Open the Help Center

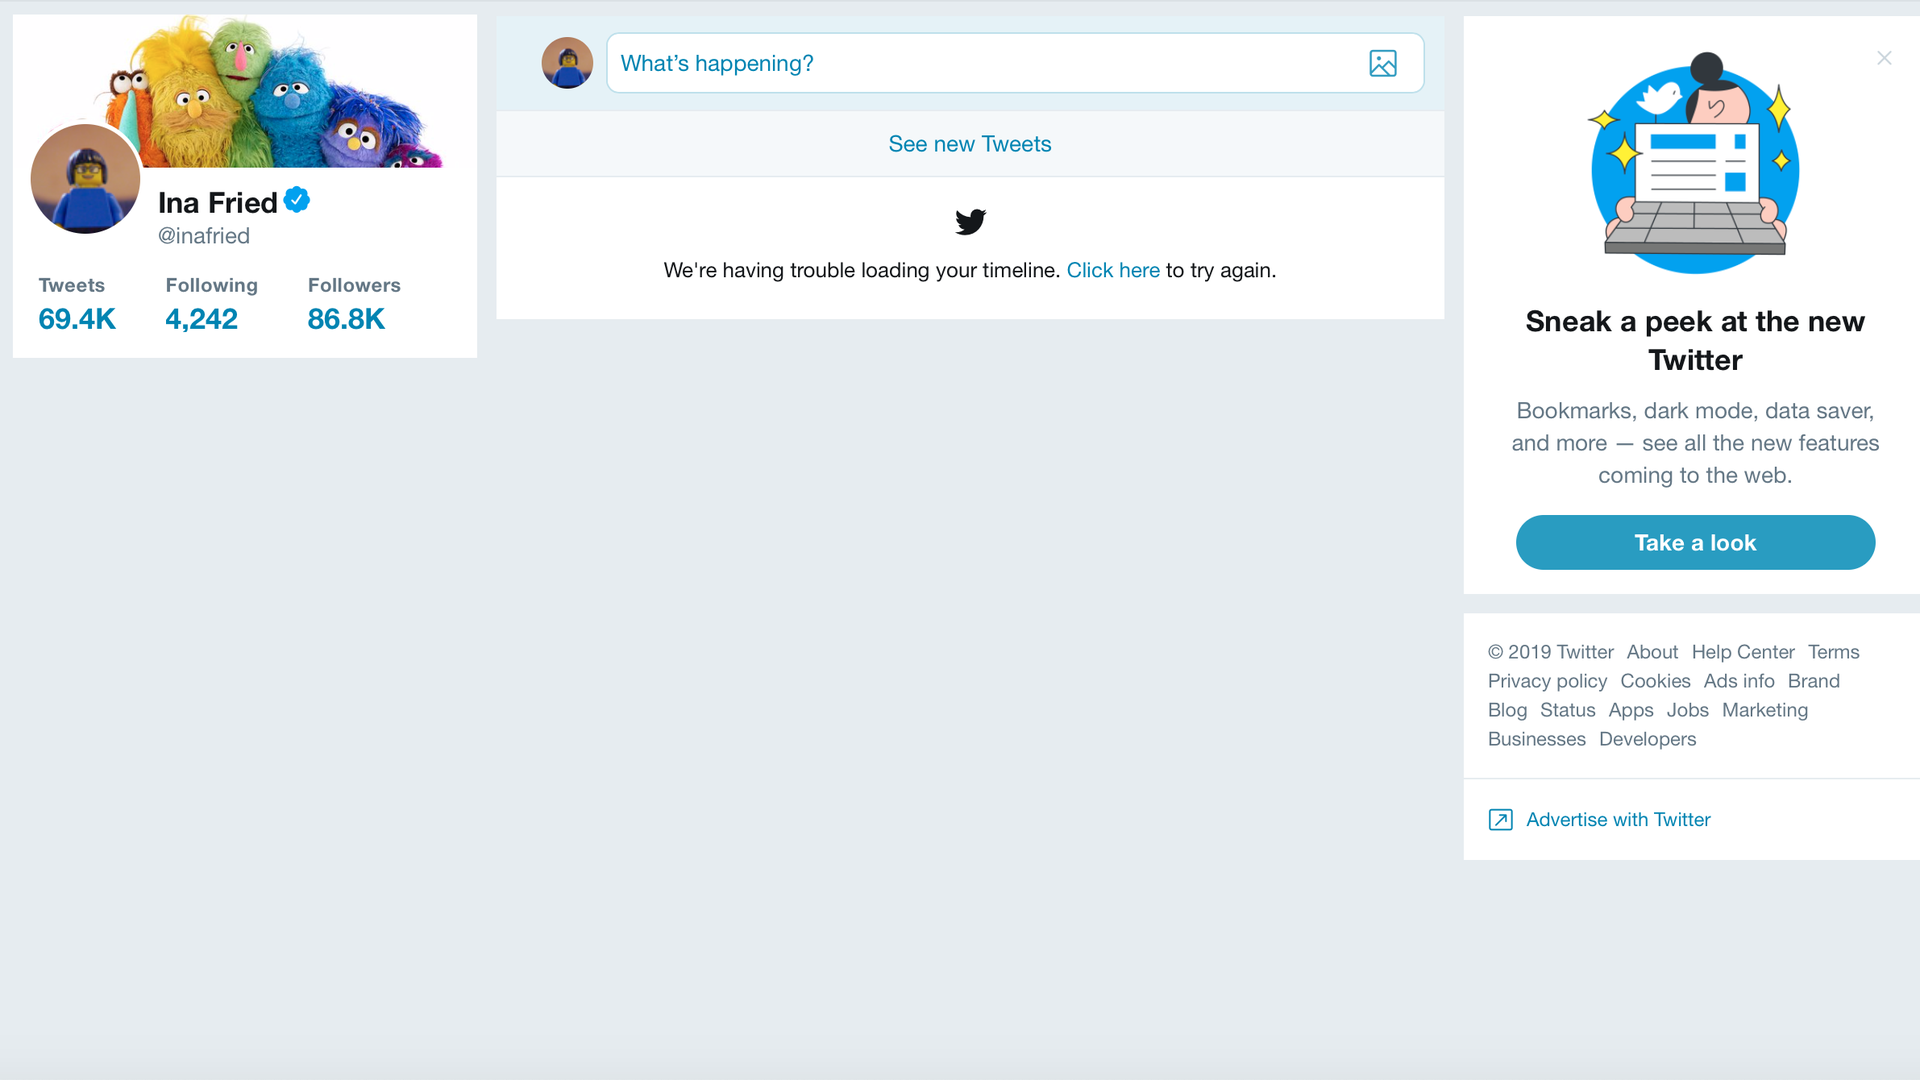(1742, 652)
